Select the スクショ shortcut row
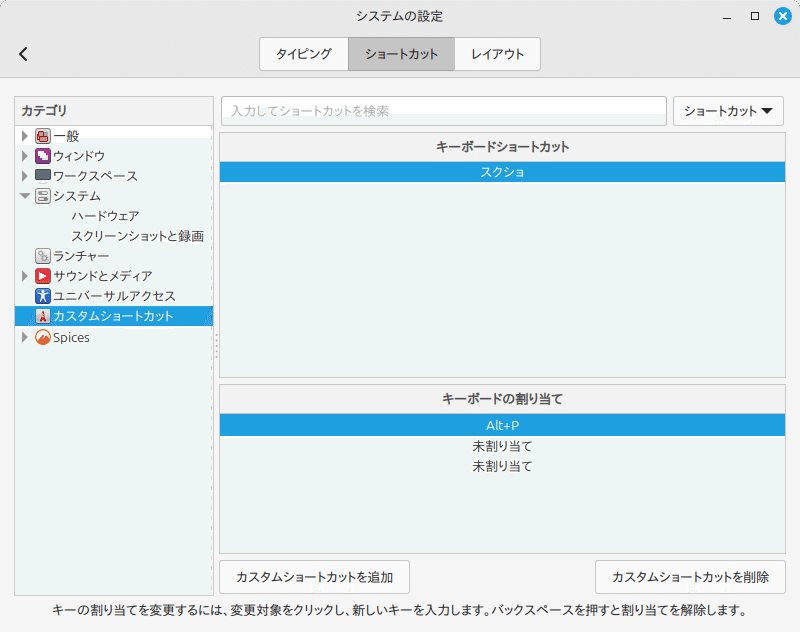This screenshot has width=800, height=632. point(502,172)
